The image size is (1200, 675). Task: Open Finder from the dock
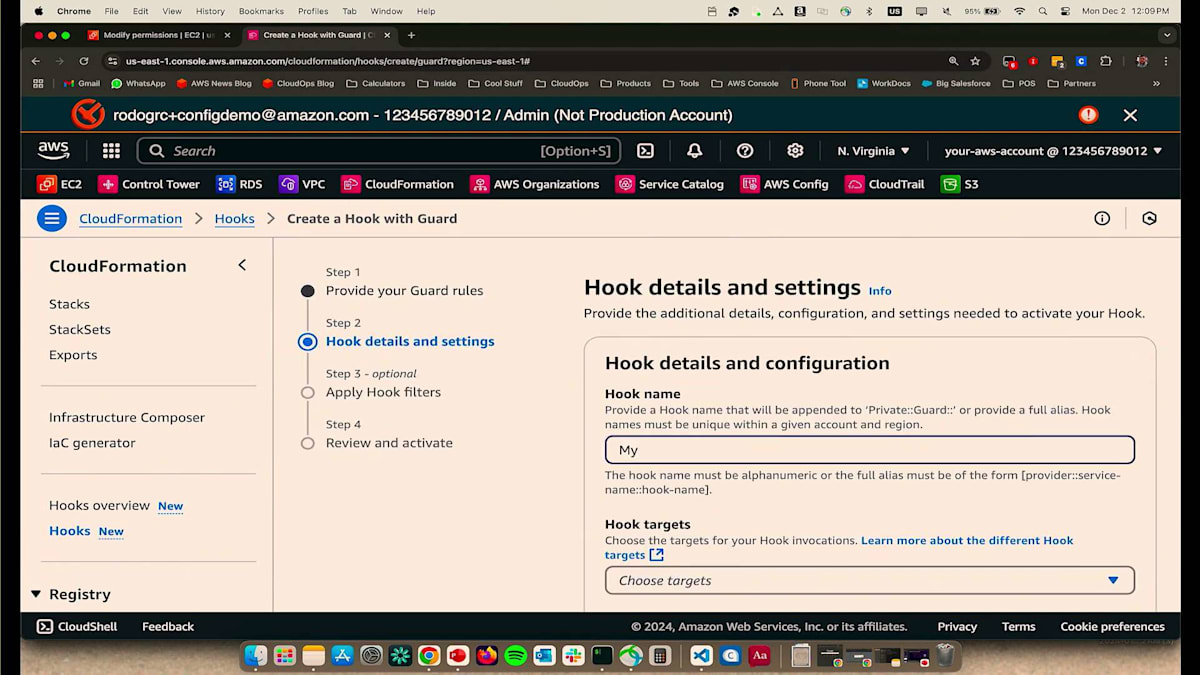(x=256, y=656)
